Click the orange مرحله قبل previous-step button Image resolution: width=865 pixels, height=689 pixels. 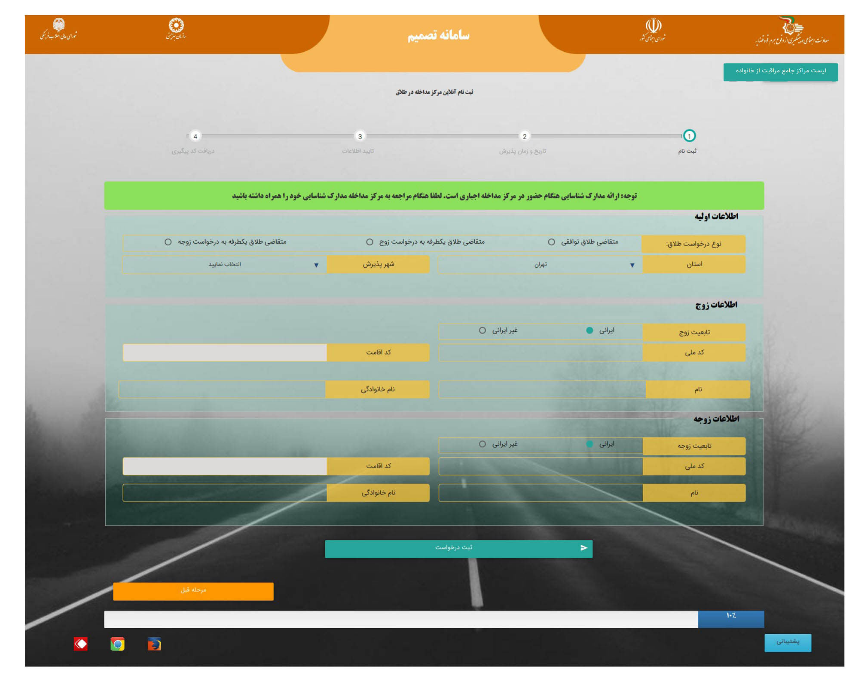pyautogui.click(x=193, y=591)
